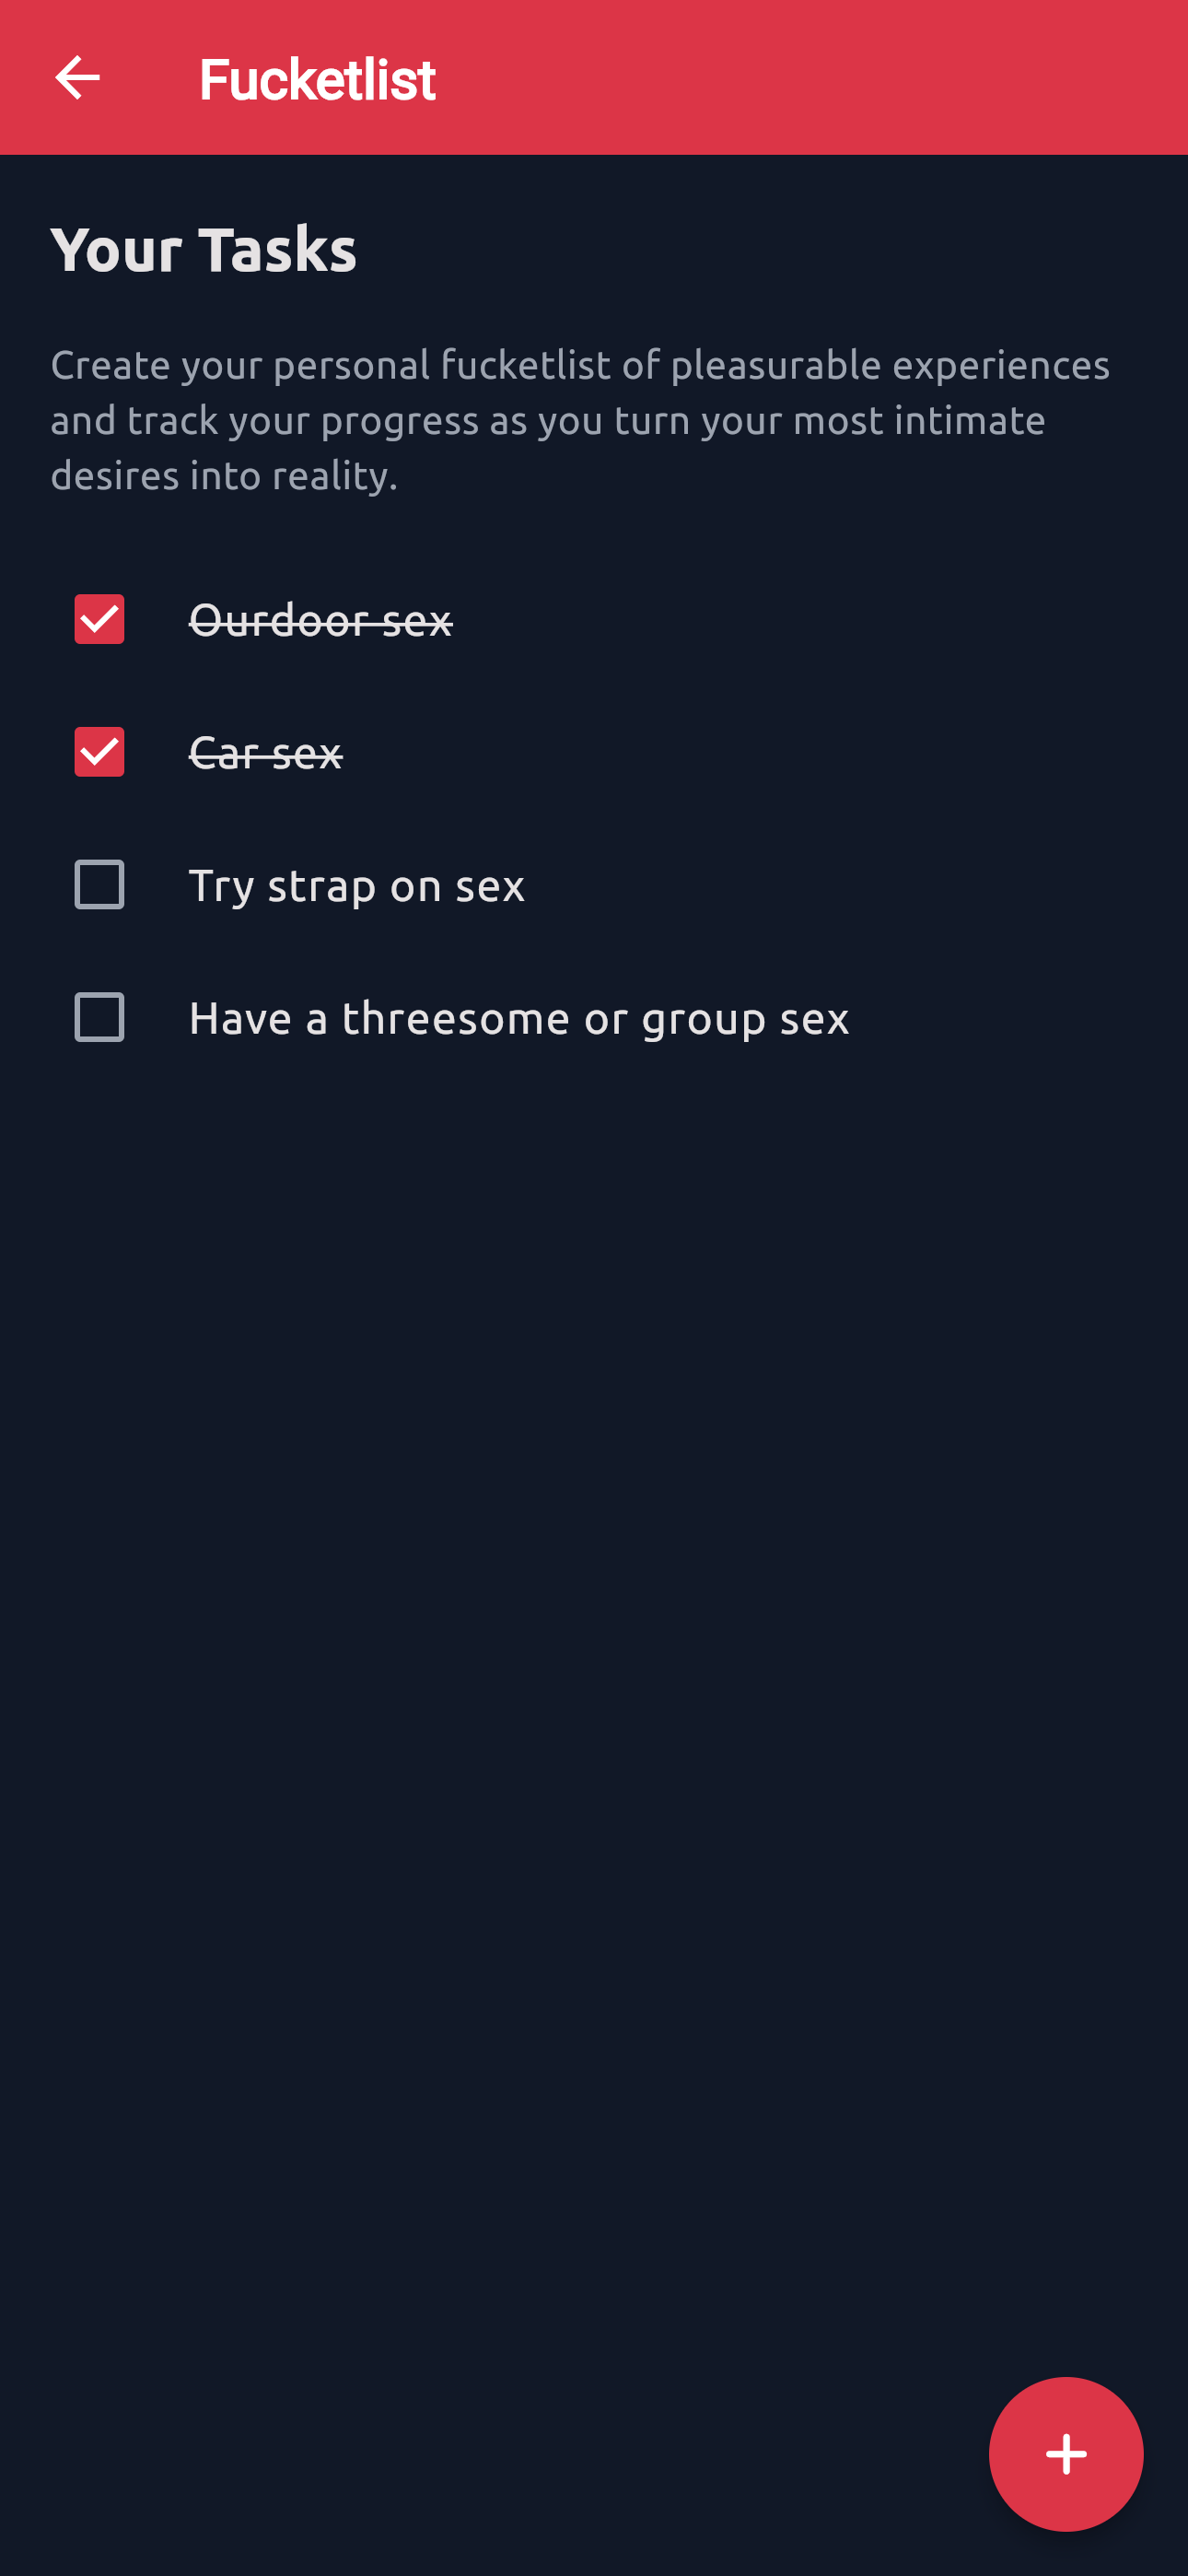This screenshot has height=2576, width=1188.
Task: Uncheck the completed Ourdoor sex task
Action: (98, 620)
